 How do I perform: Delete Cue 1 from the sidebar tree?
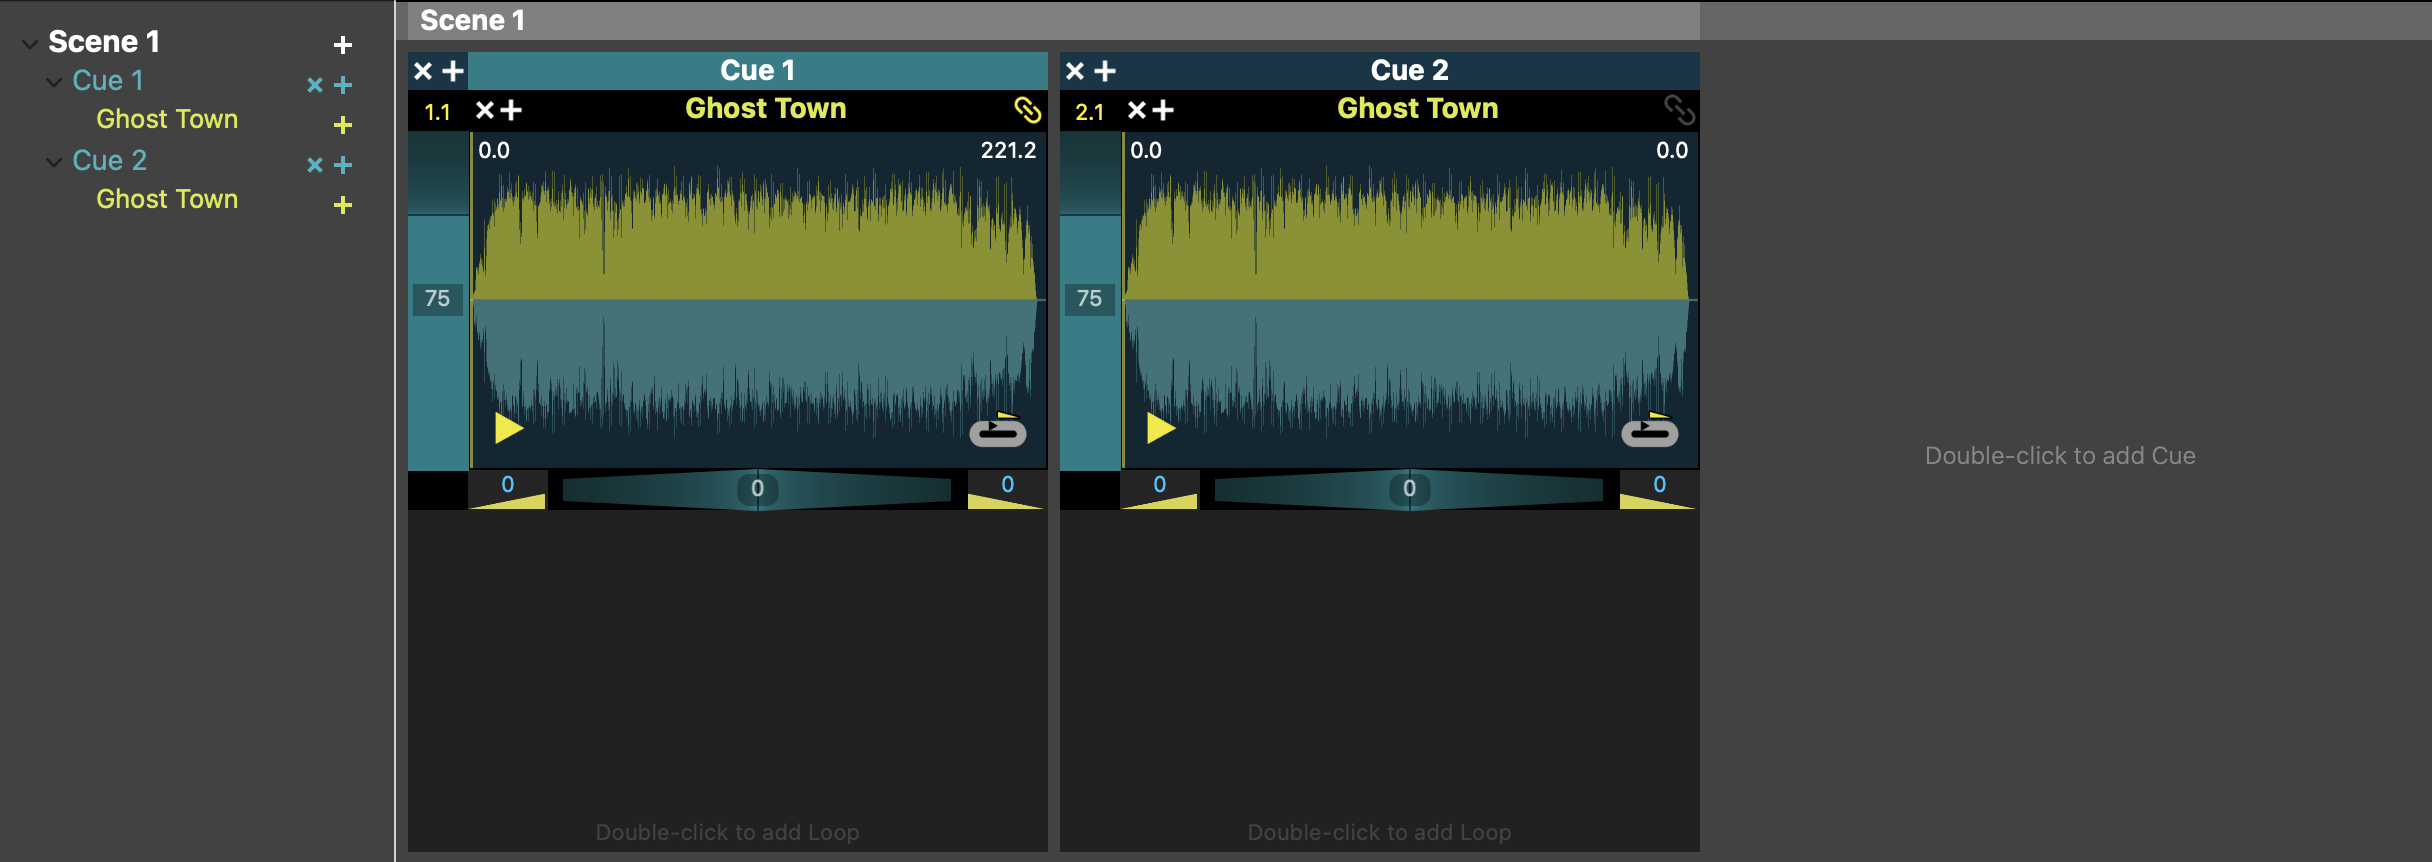(x=315, y=85)
